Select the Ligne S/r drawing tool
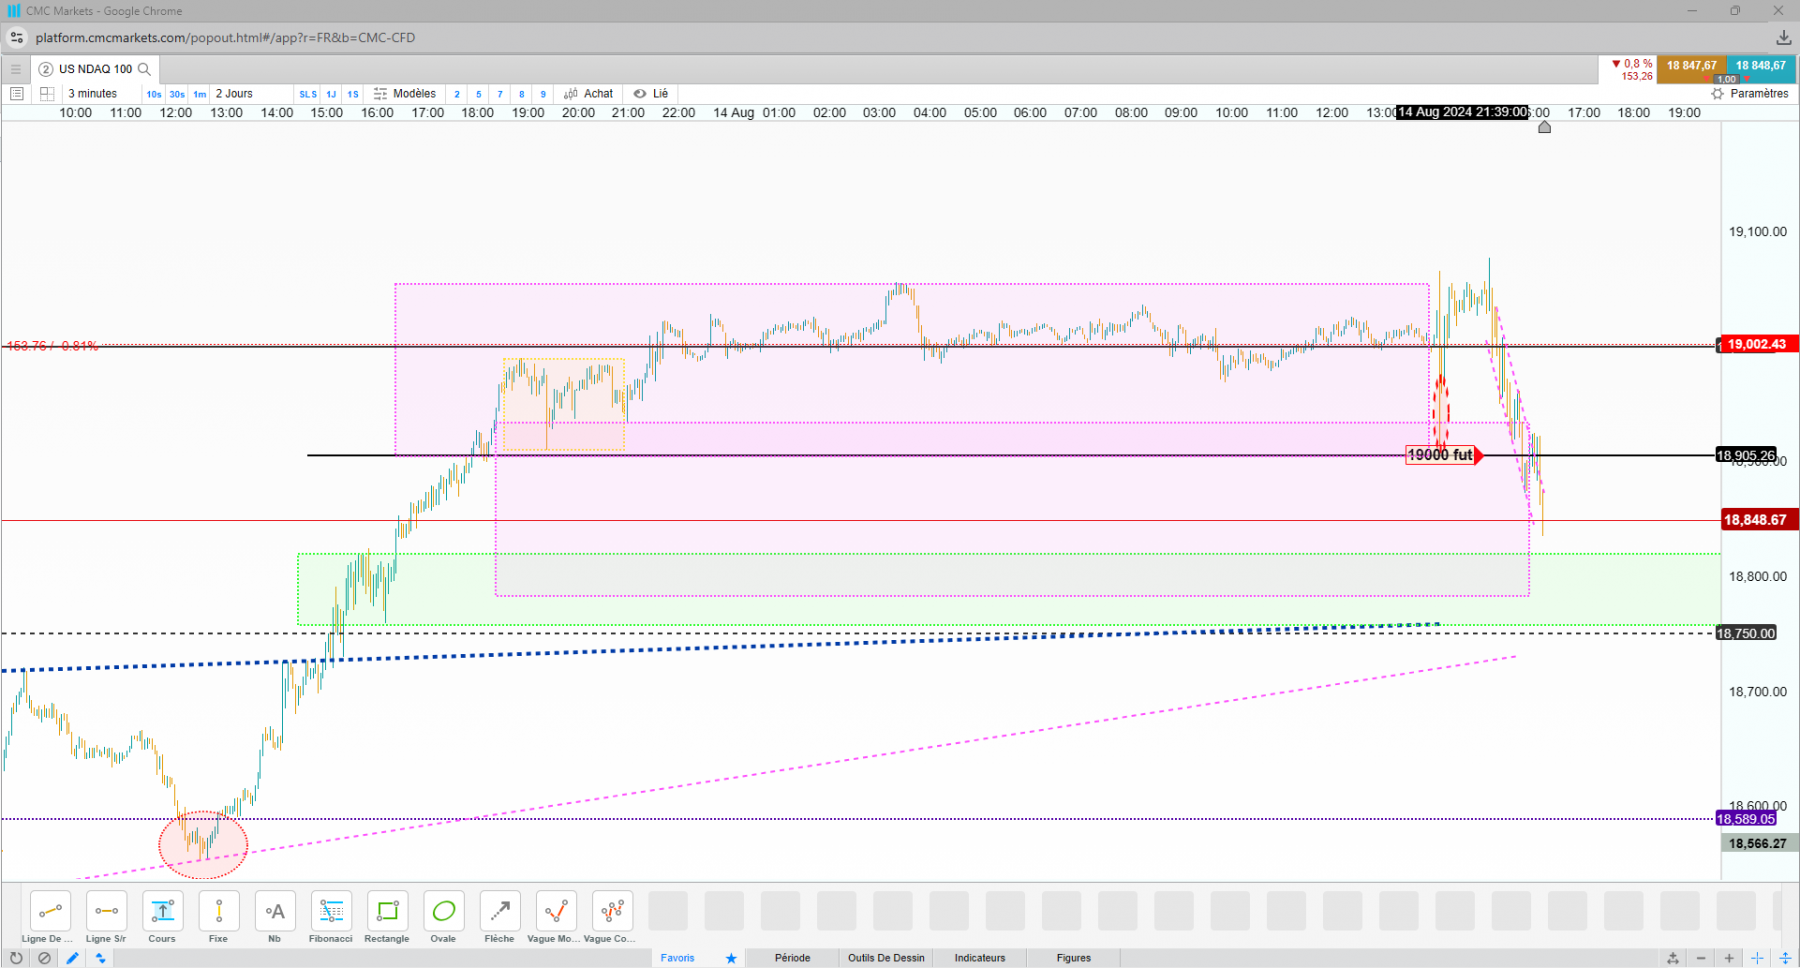 click(106, 911)
